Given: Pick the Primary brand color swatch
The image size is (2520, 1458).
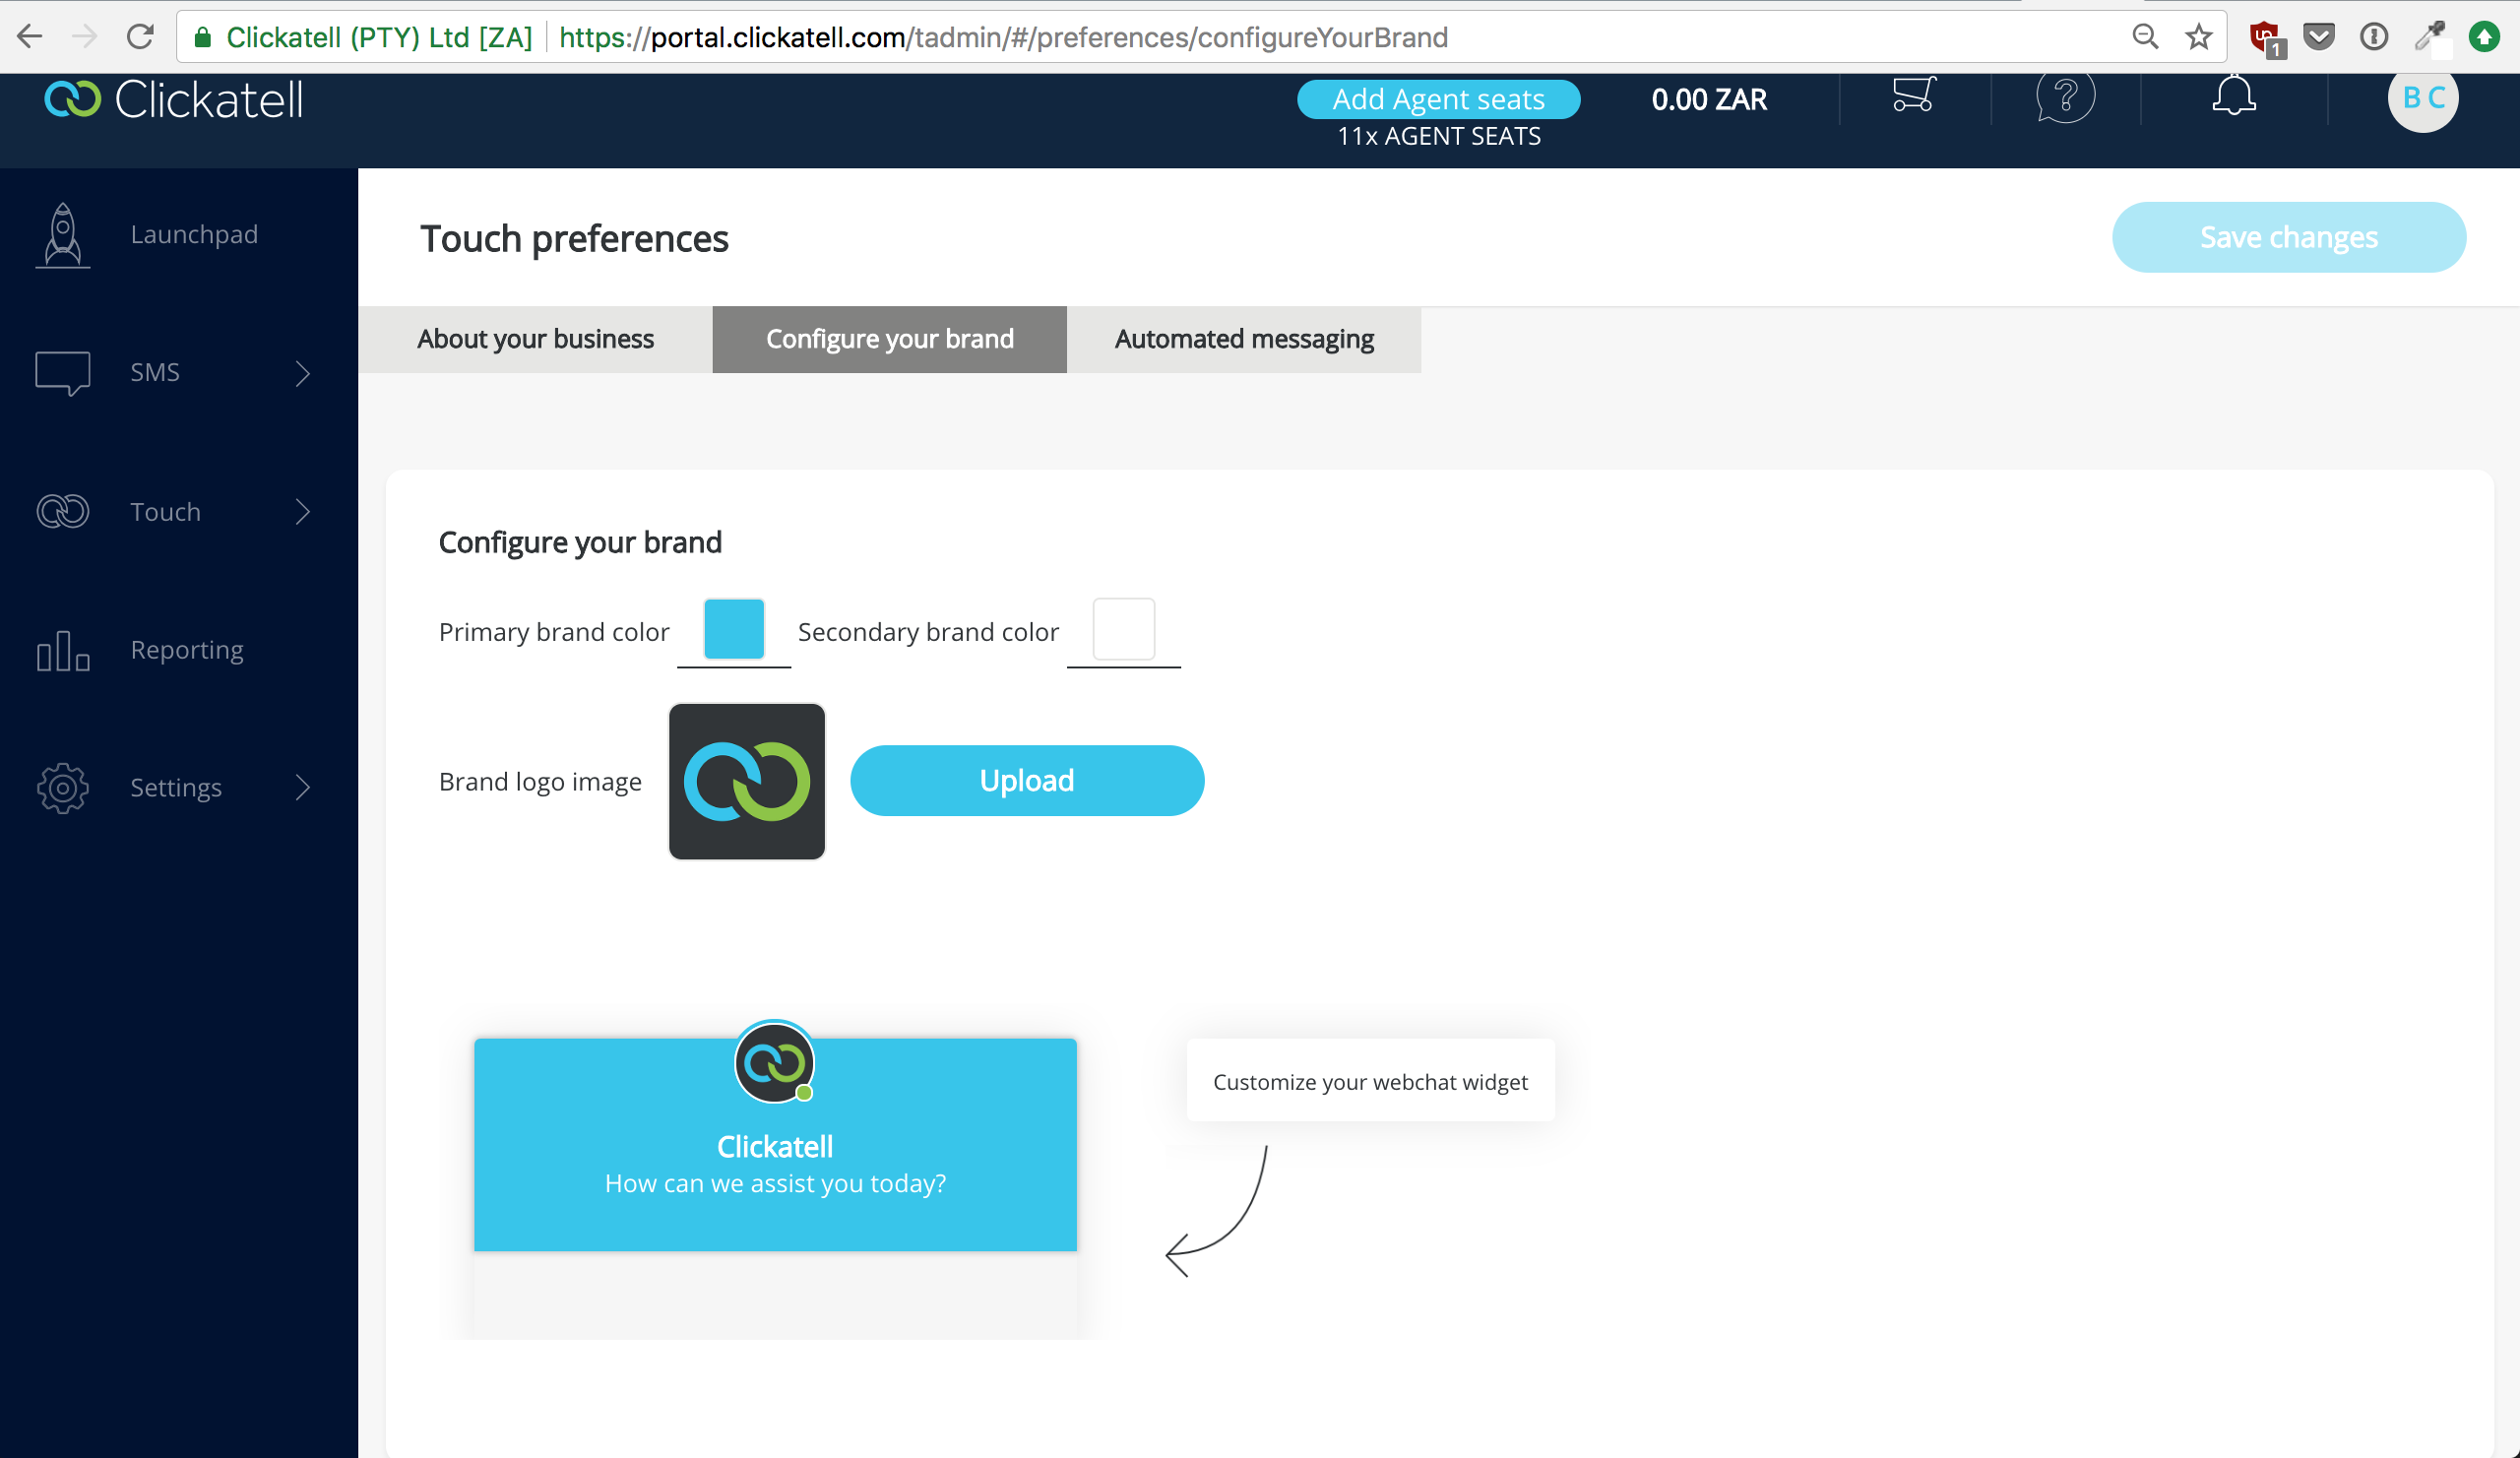Looking at the screenshot, I should pos(733,629).
